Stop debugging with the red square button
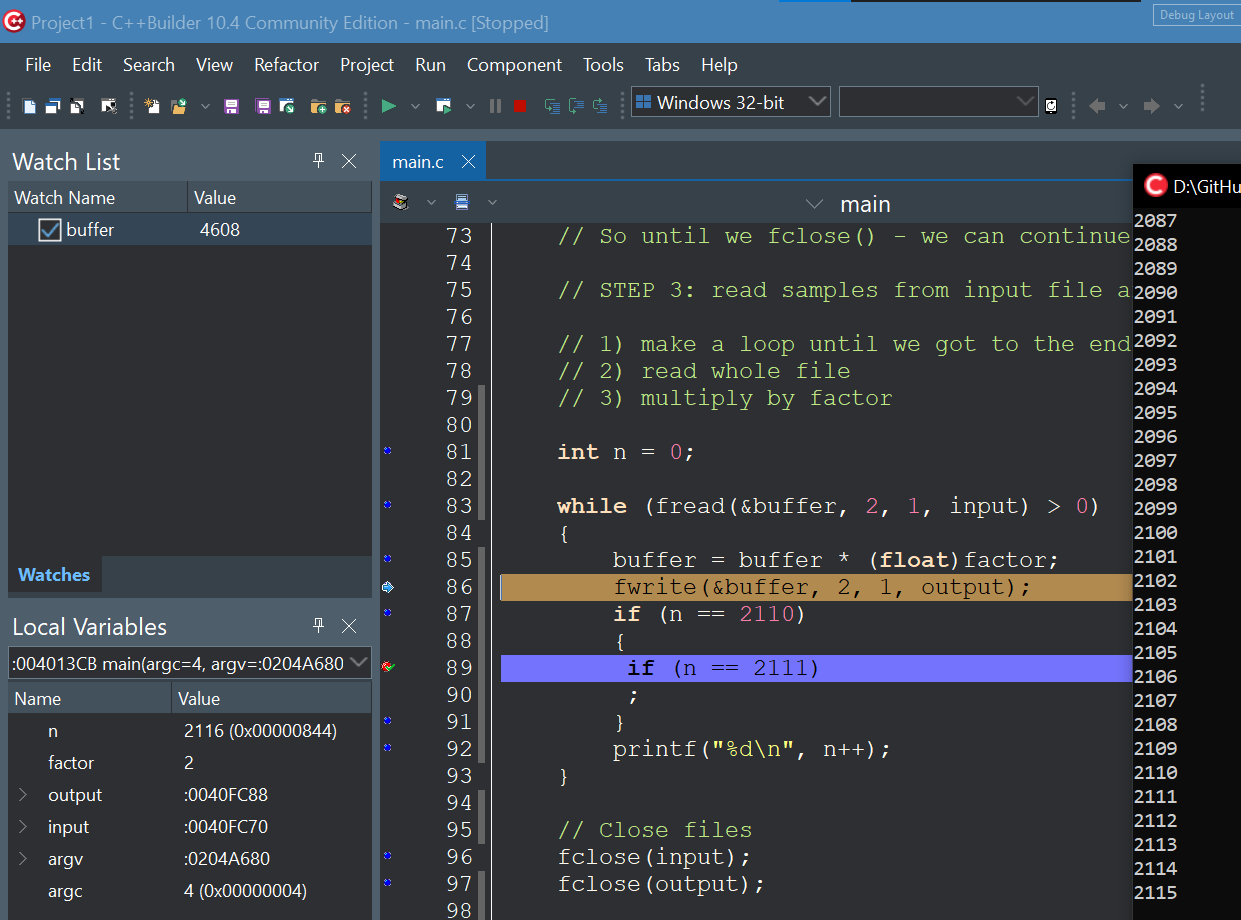This screenshot has width=1241, height=920. coord(519,105)
